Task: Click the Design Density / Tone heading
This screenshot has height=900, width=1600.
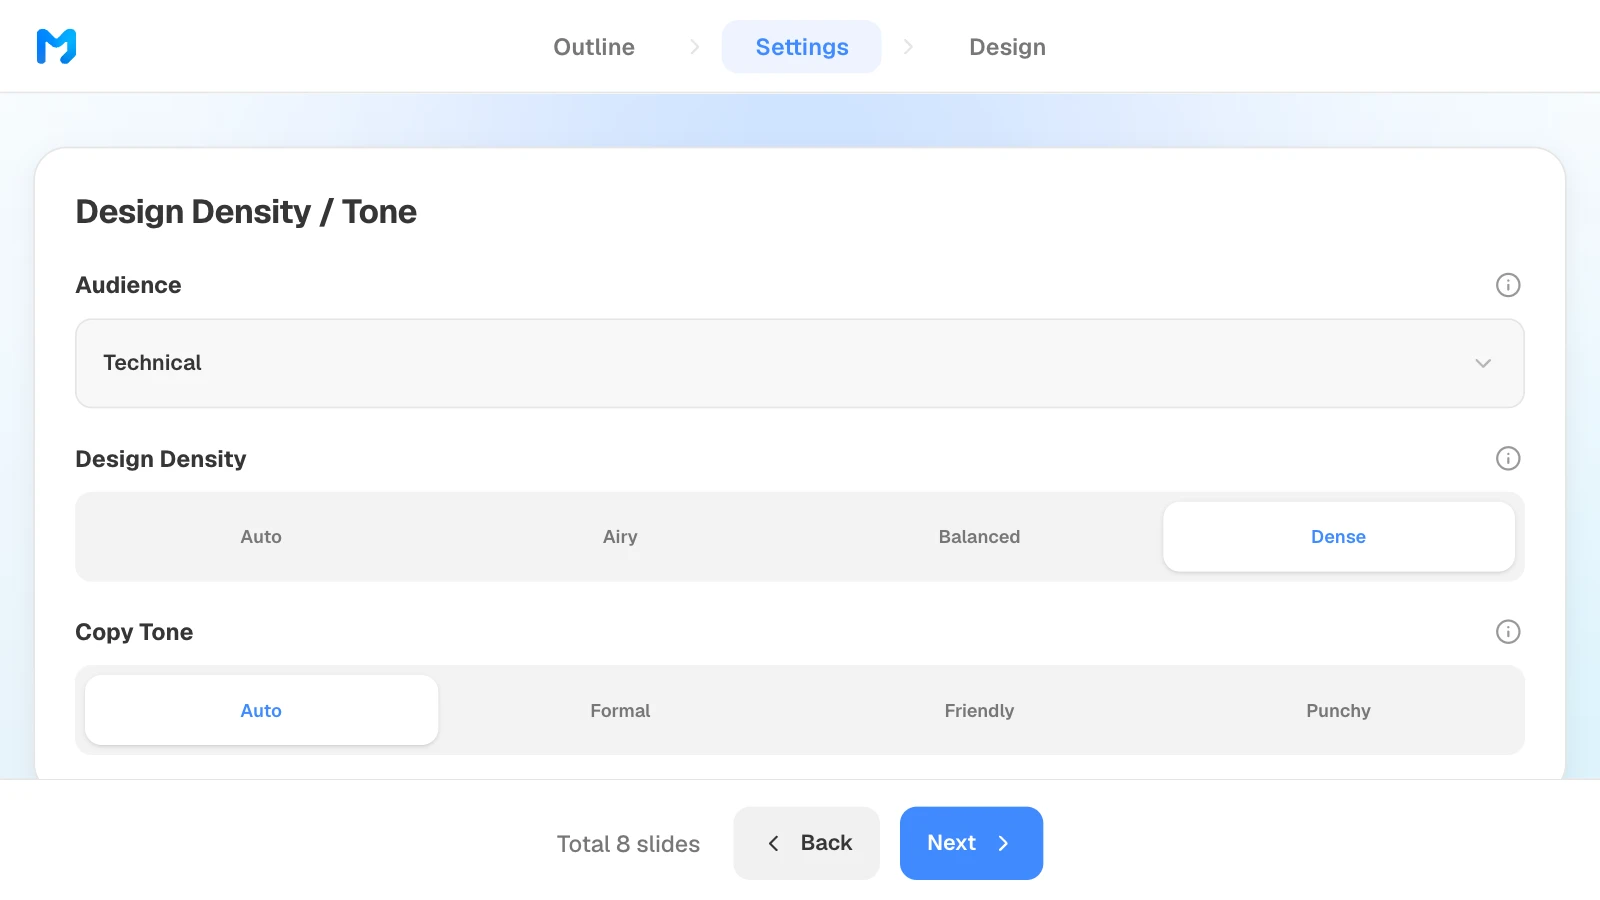Action: pos(246,212)
